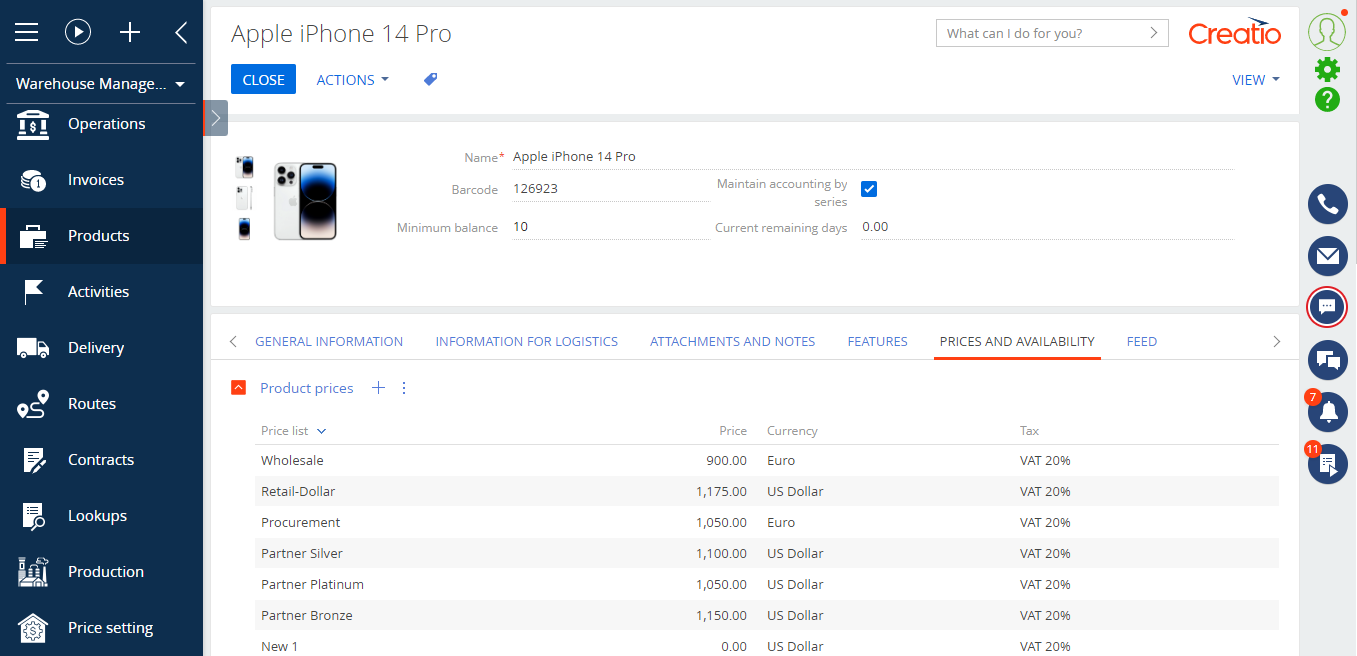1357x656 pixels.
Task: Open the phone call panel icon
Action: pos(1327,205)
